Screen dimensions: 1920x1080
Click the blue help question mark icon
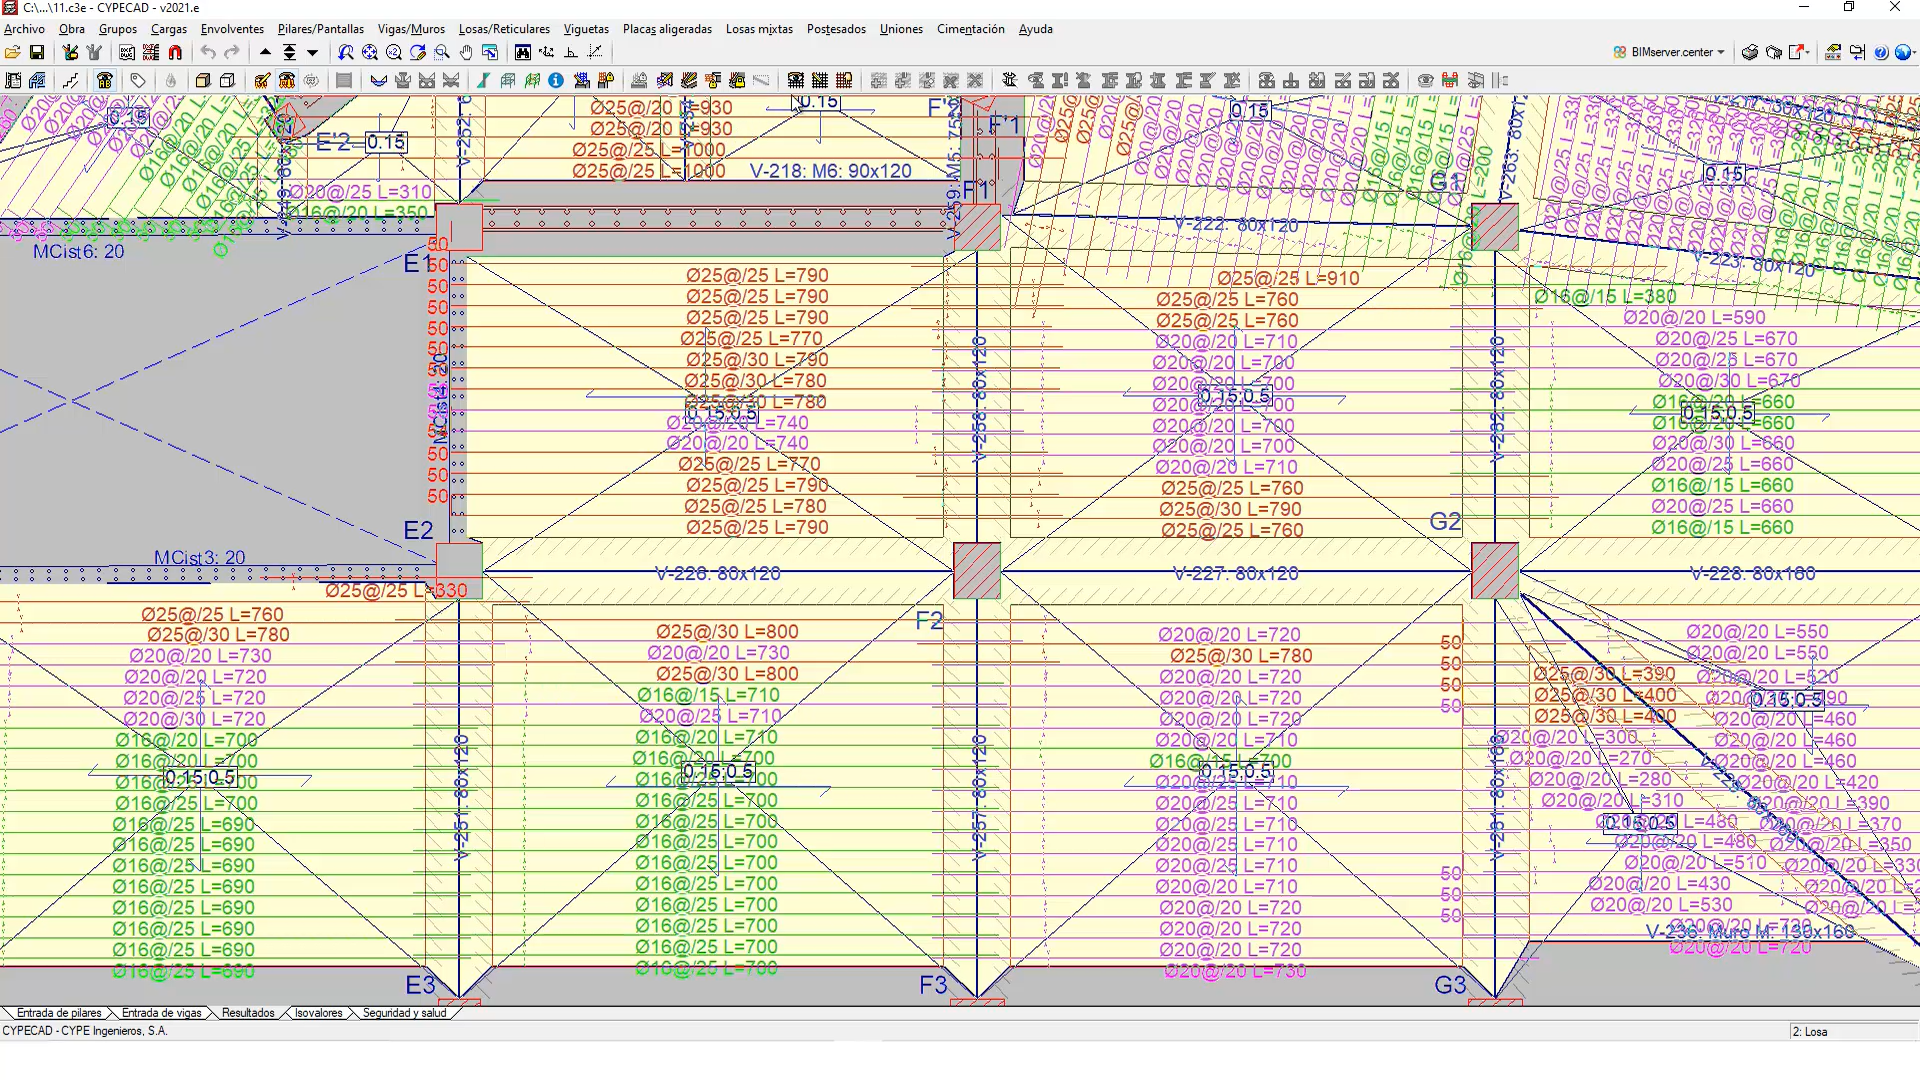tap(1881, 52)
